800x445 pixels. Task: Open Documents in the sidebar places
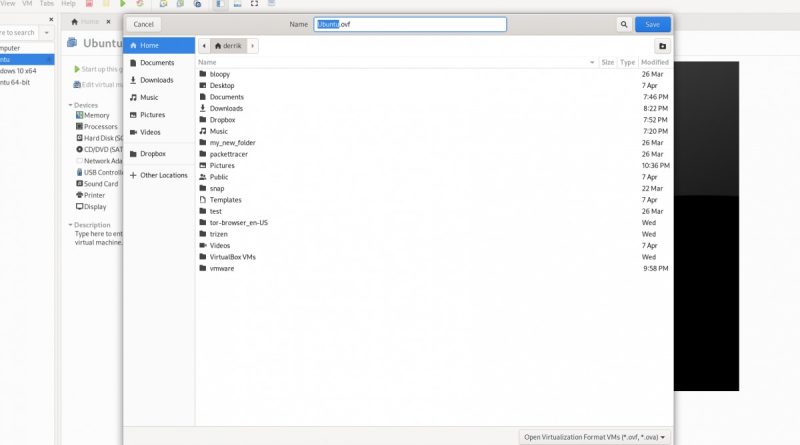pos(159,63)
